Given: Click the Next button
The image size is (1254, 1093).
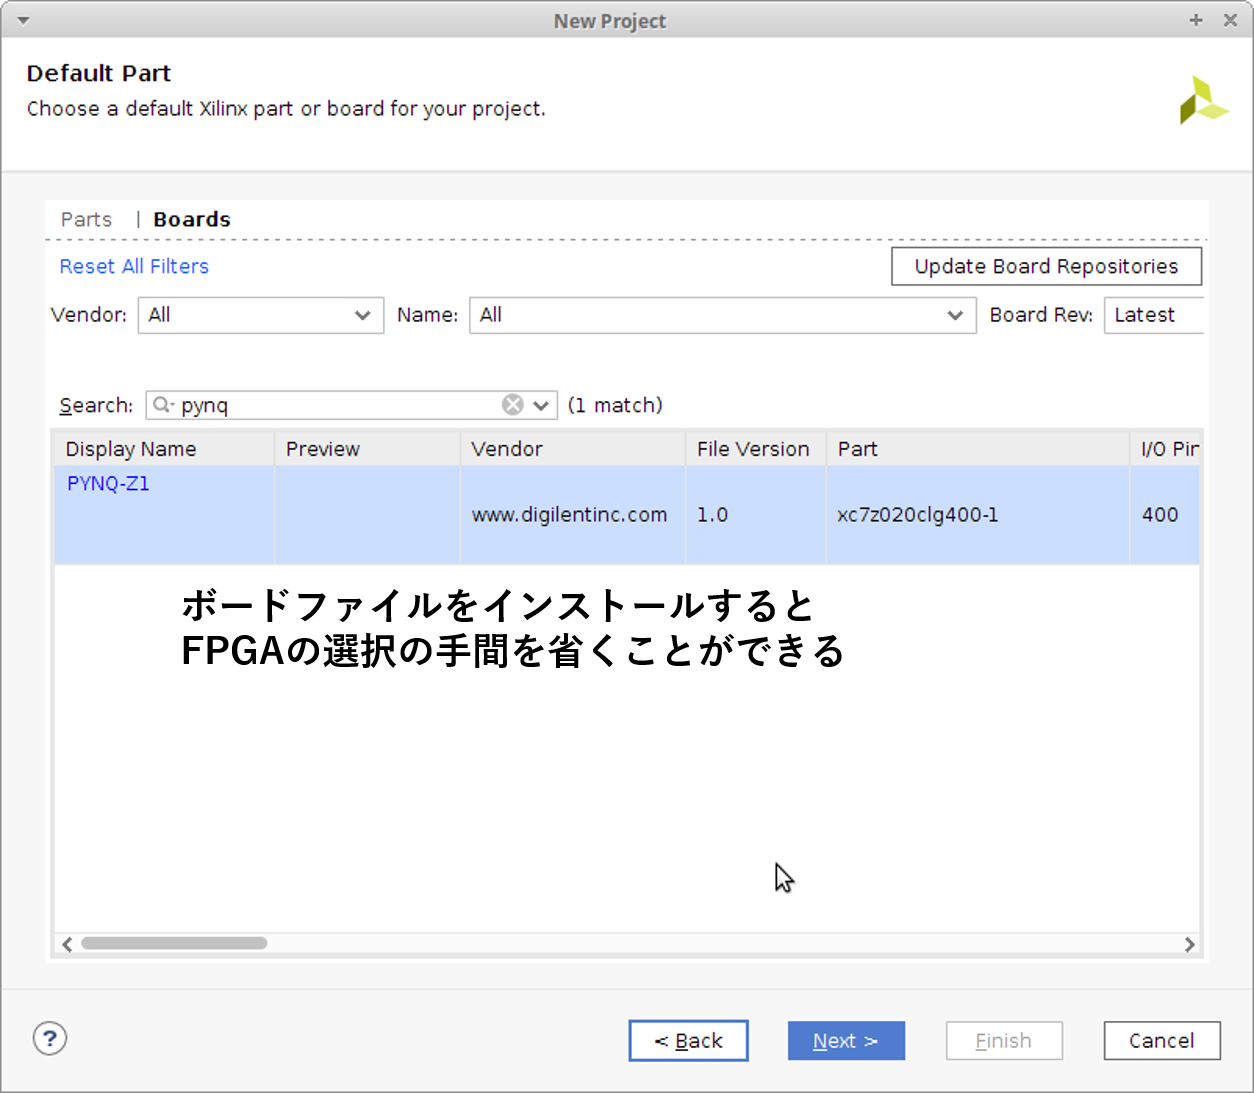Looking at the screenshot, I should tap(846, 1041).
